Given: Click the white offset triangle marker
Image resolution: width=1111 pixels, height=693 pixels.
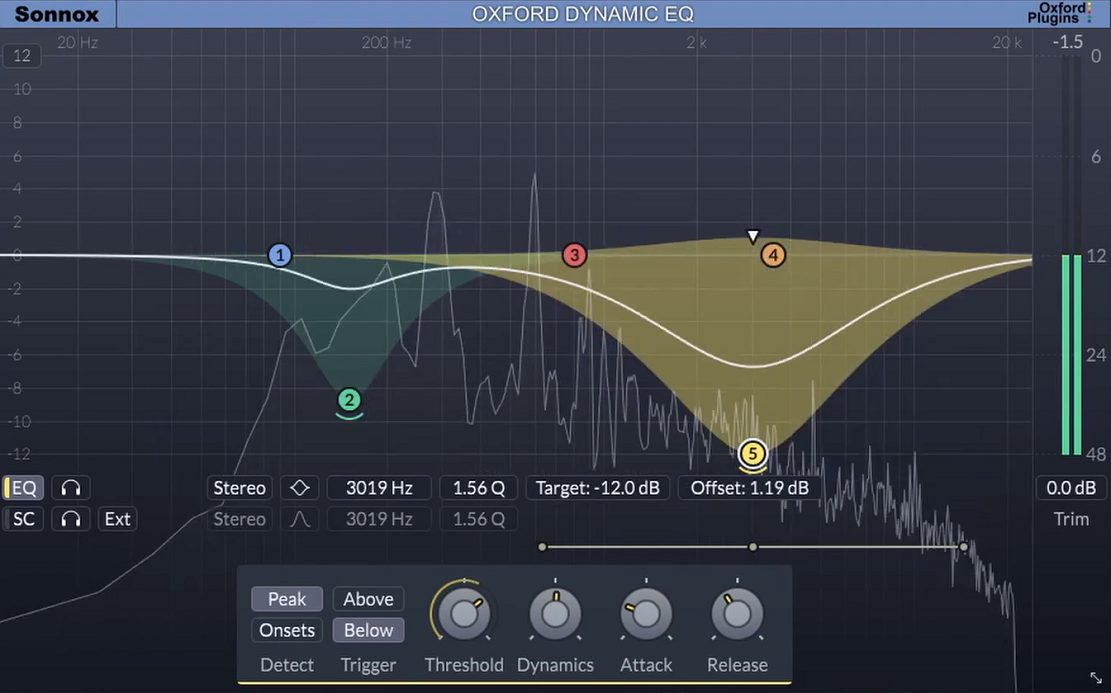Looking at the screenshot, I should (752, 236).
